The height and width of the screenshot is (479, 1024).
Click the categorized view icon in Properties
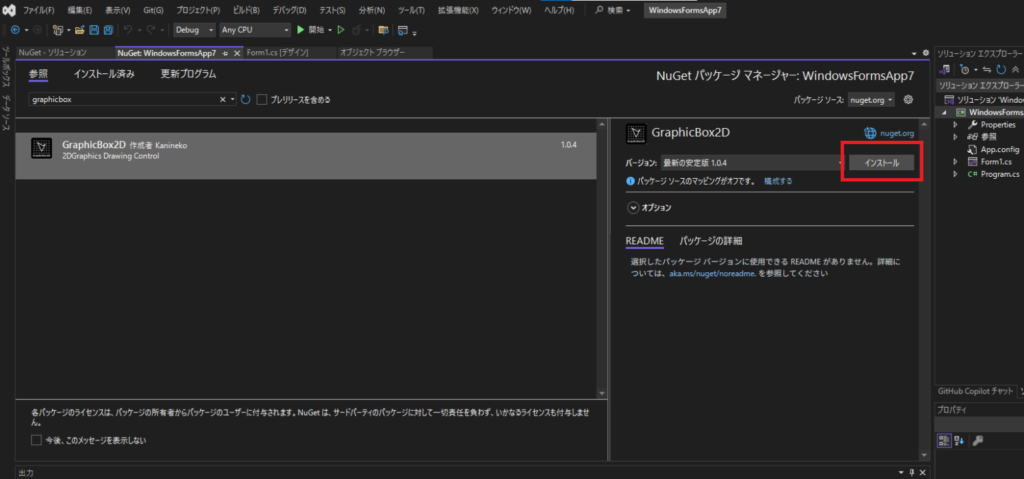pyautogui.click(x=943, y=440)
